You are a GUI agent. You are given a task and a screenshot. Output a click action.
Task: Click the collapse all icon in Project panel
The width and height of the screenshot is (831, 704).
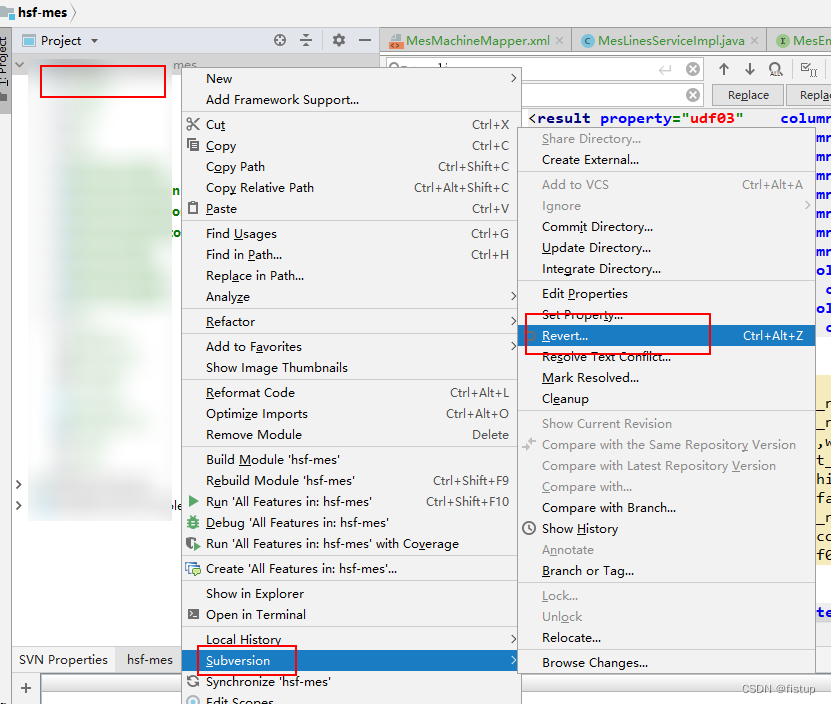click(306, 40)
